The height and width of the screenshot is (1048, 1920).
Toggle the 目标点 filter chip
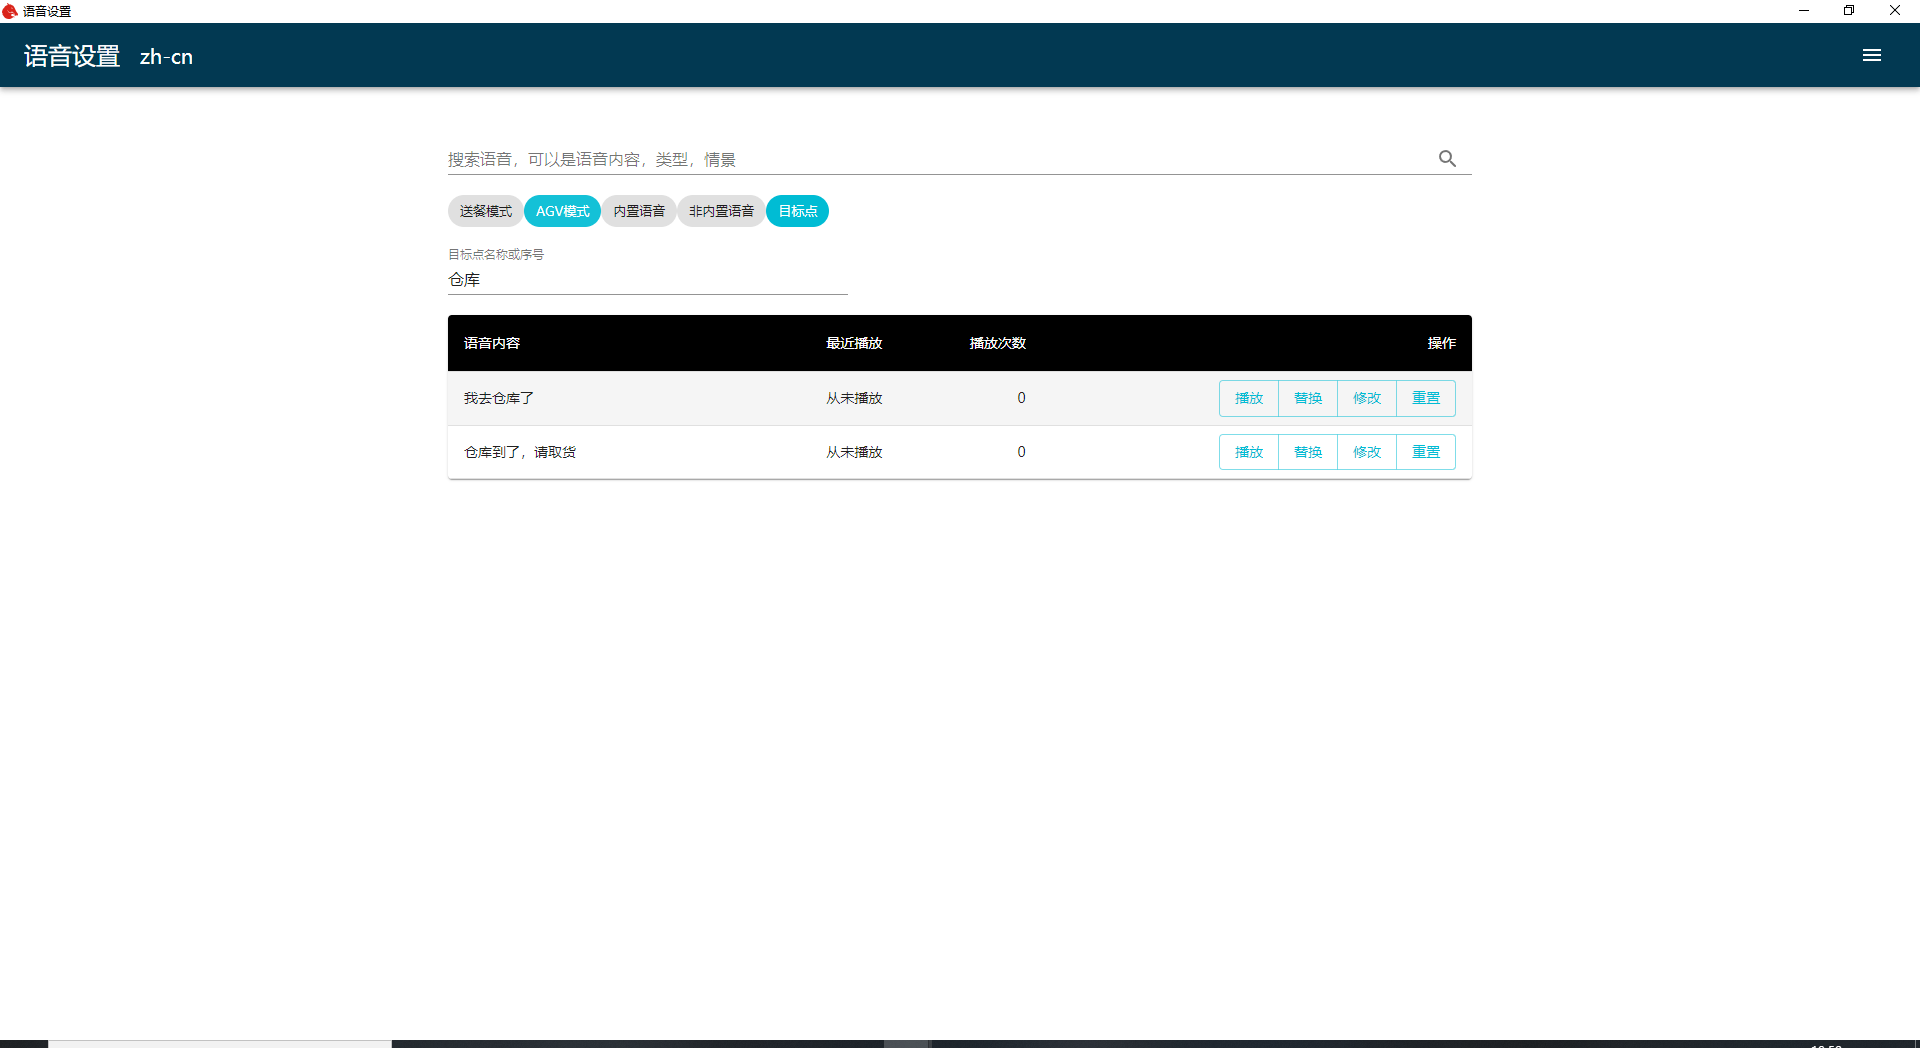click(x=797, y=211)
